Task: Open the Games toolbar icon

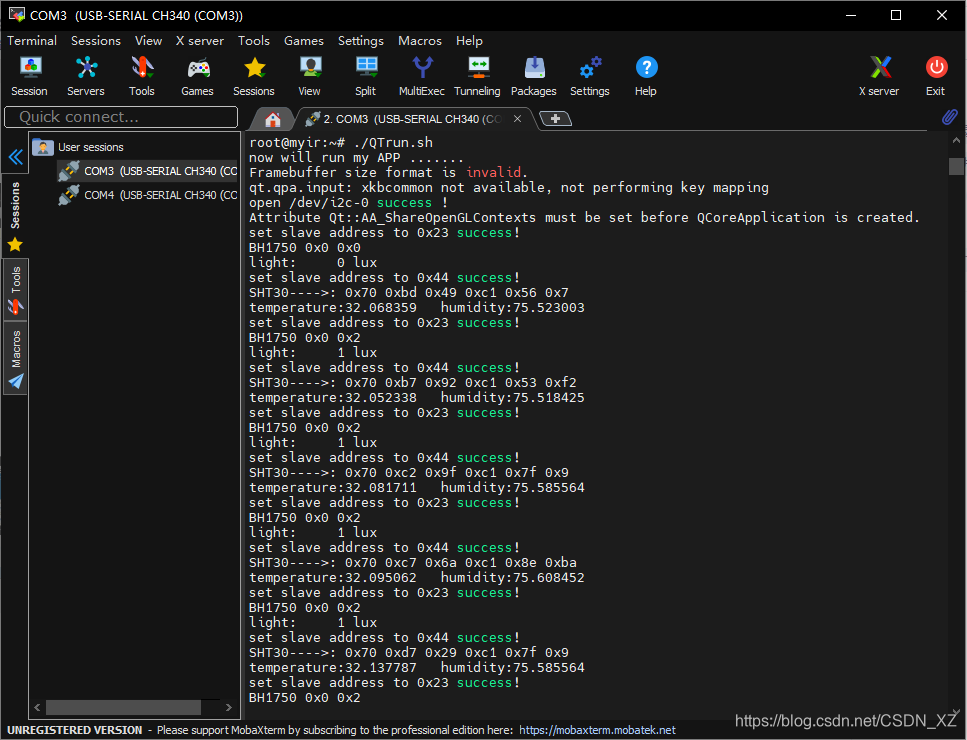Action: pos(197,76)
